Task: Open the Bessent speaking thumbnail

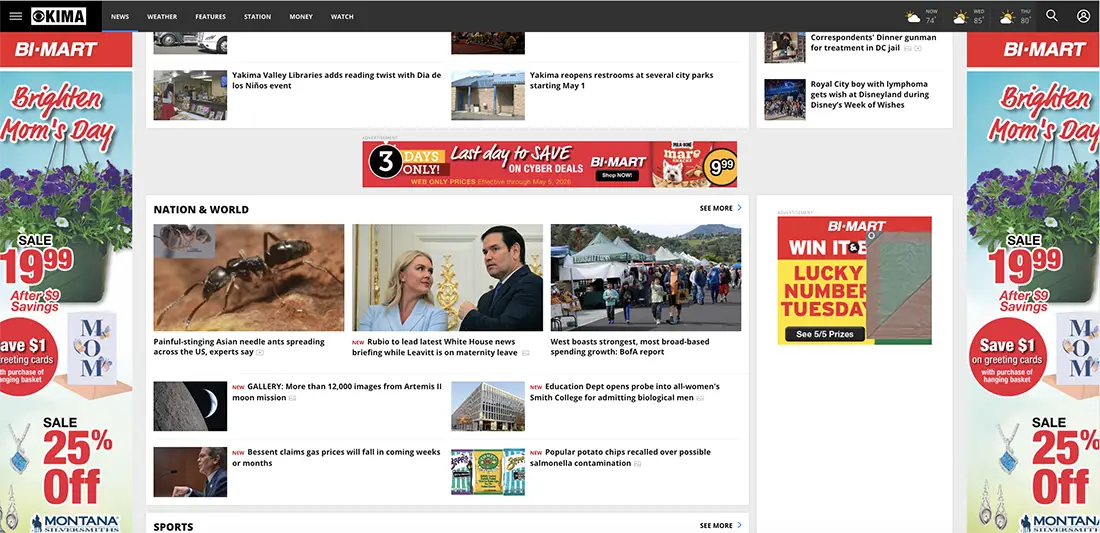Action: tap(190, 472)
